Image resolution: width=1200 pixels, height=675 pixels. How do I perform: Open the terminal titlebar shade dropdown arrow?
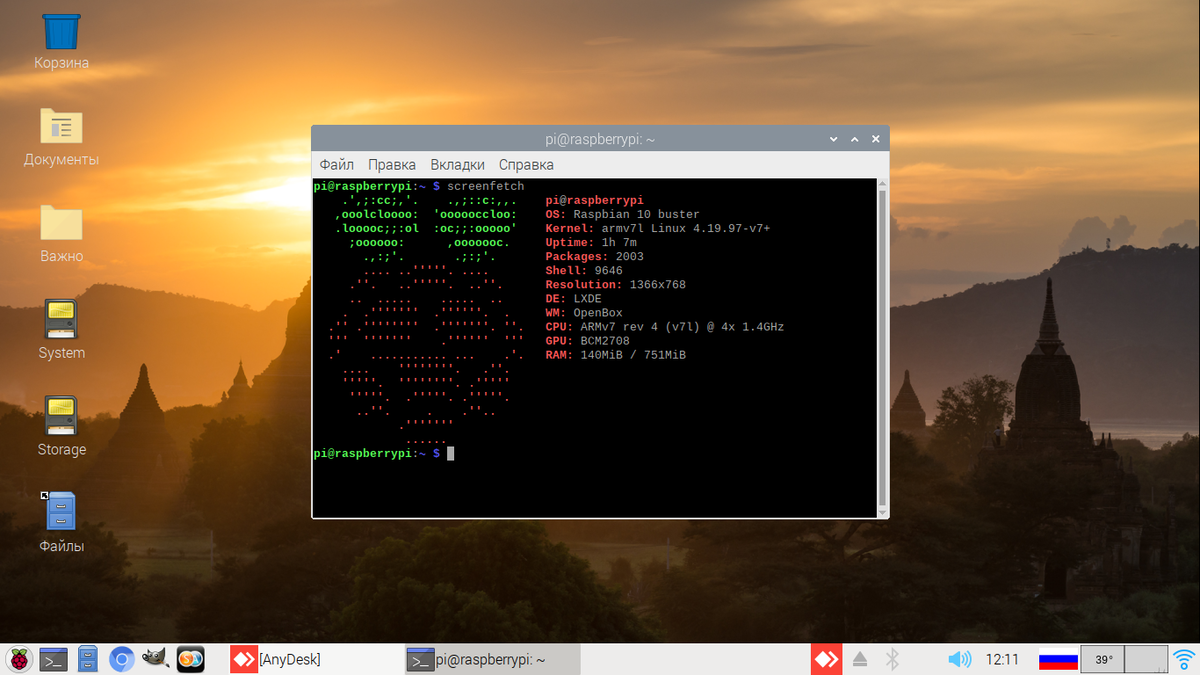[x=833, y=139]
